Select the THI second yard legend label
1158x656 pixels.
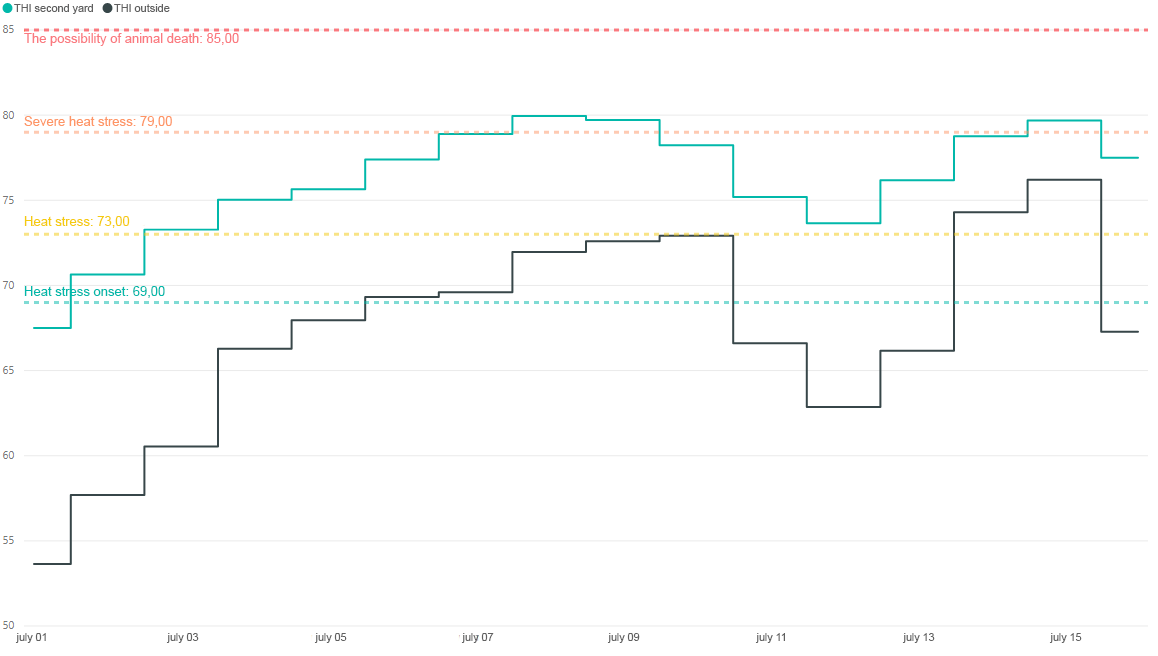(x=54, y=9)
